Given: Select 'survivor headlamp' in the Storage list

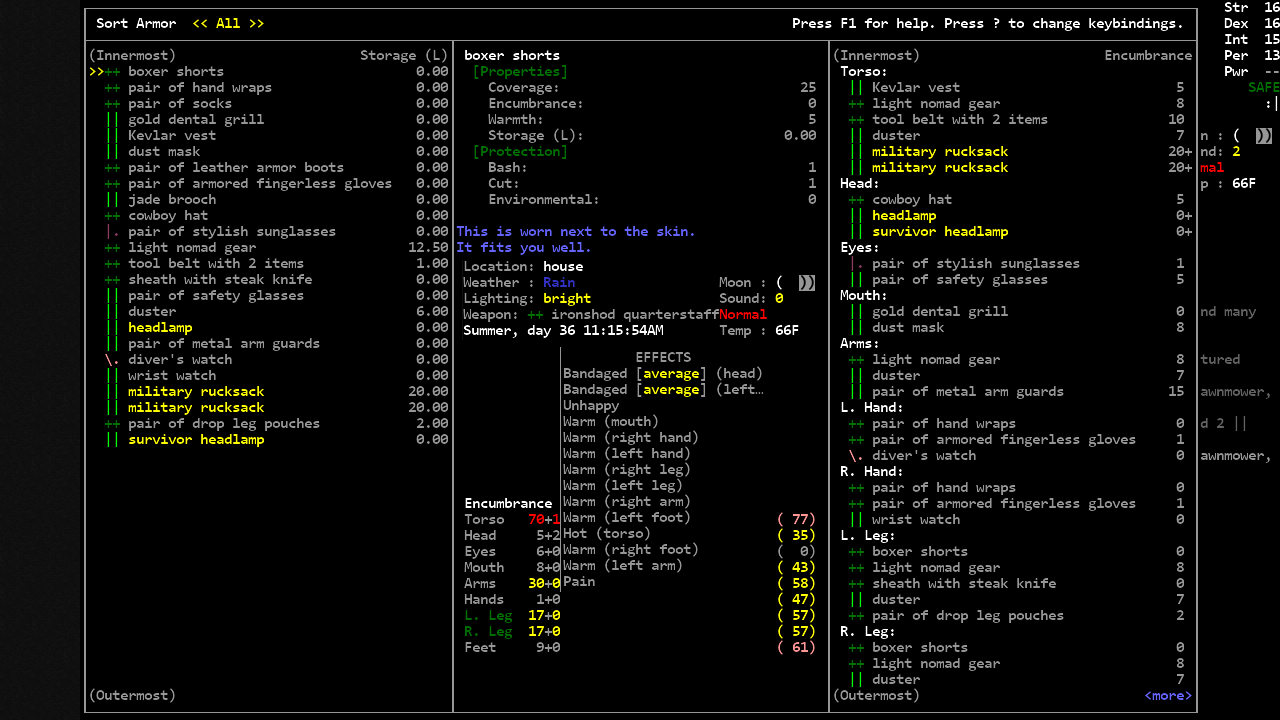Looking at the screenshot, I should (196, 439).
